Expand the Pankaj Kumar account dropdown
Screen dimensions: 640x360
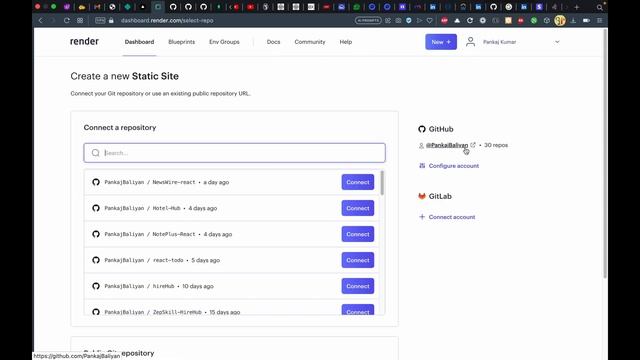pyautogui.click(x=557, y=42)
